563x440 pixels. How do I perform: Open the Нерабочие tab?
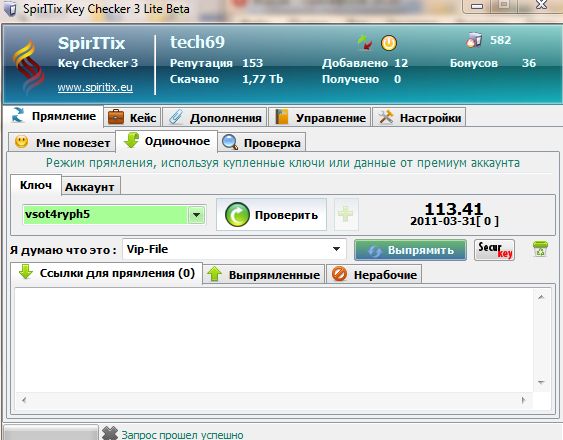[374, 274]
